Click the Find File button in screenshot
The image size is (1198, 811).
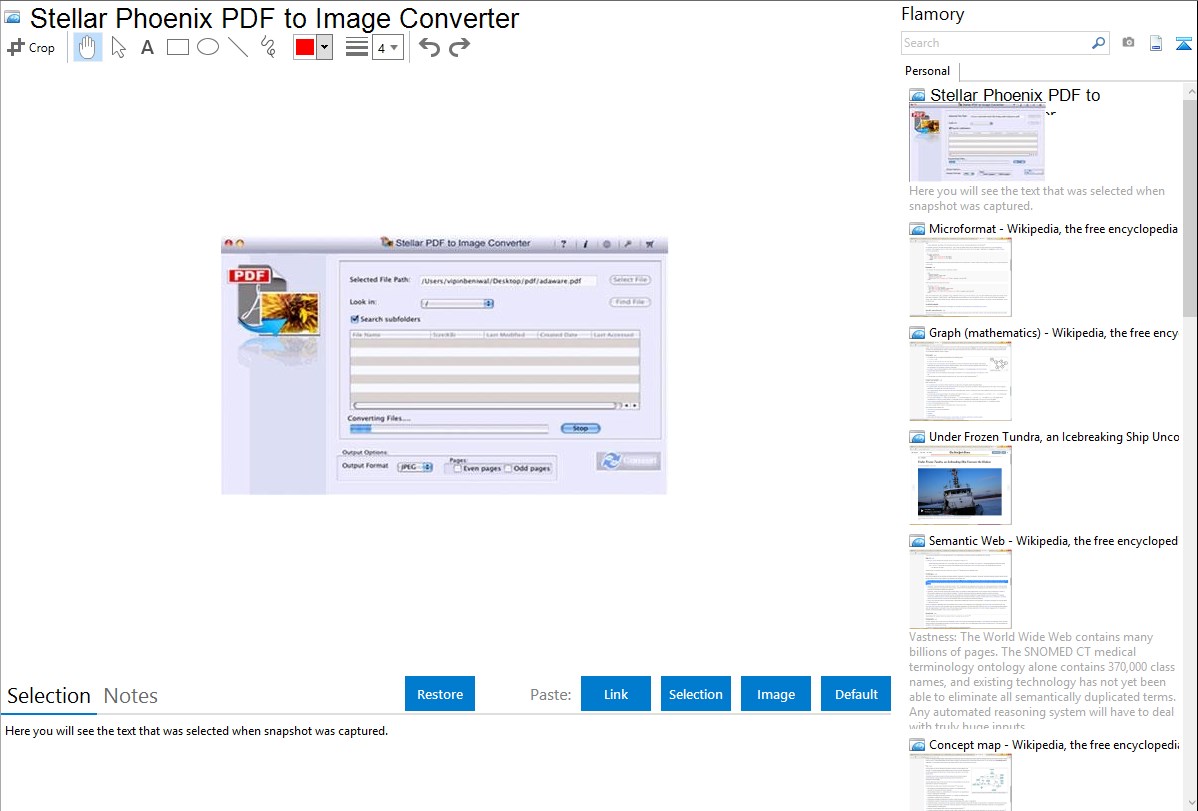[630, 302]
